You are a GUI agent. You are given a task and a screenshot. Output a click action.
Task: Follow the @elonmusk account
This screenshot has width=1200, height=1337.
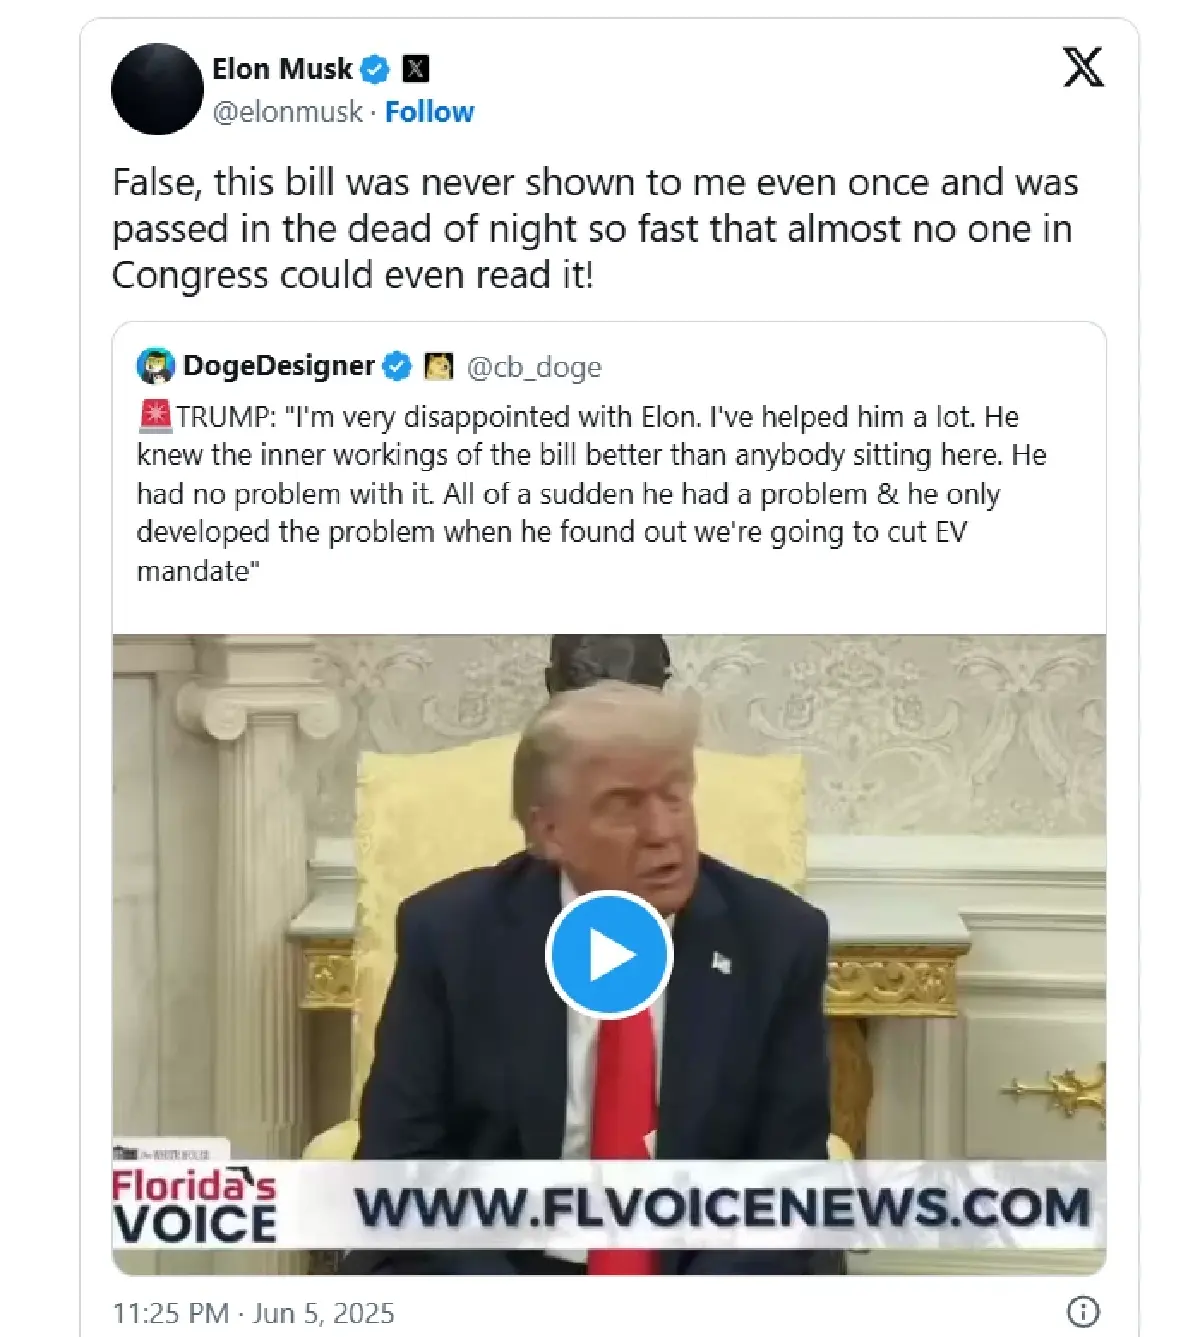[x=429, y=112]
